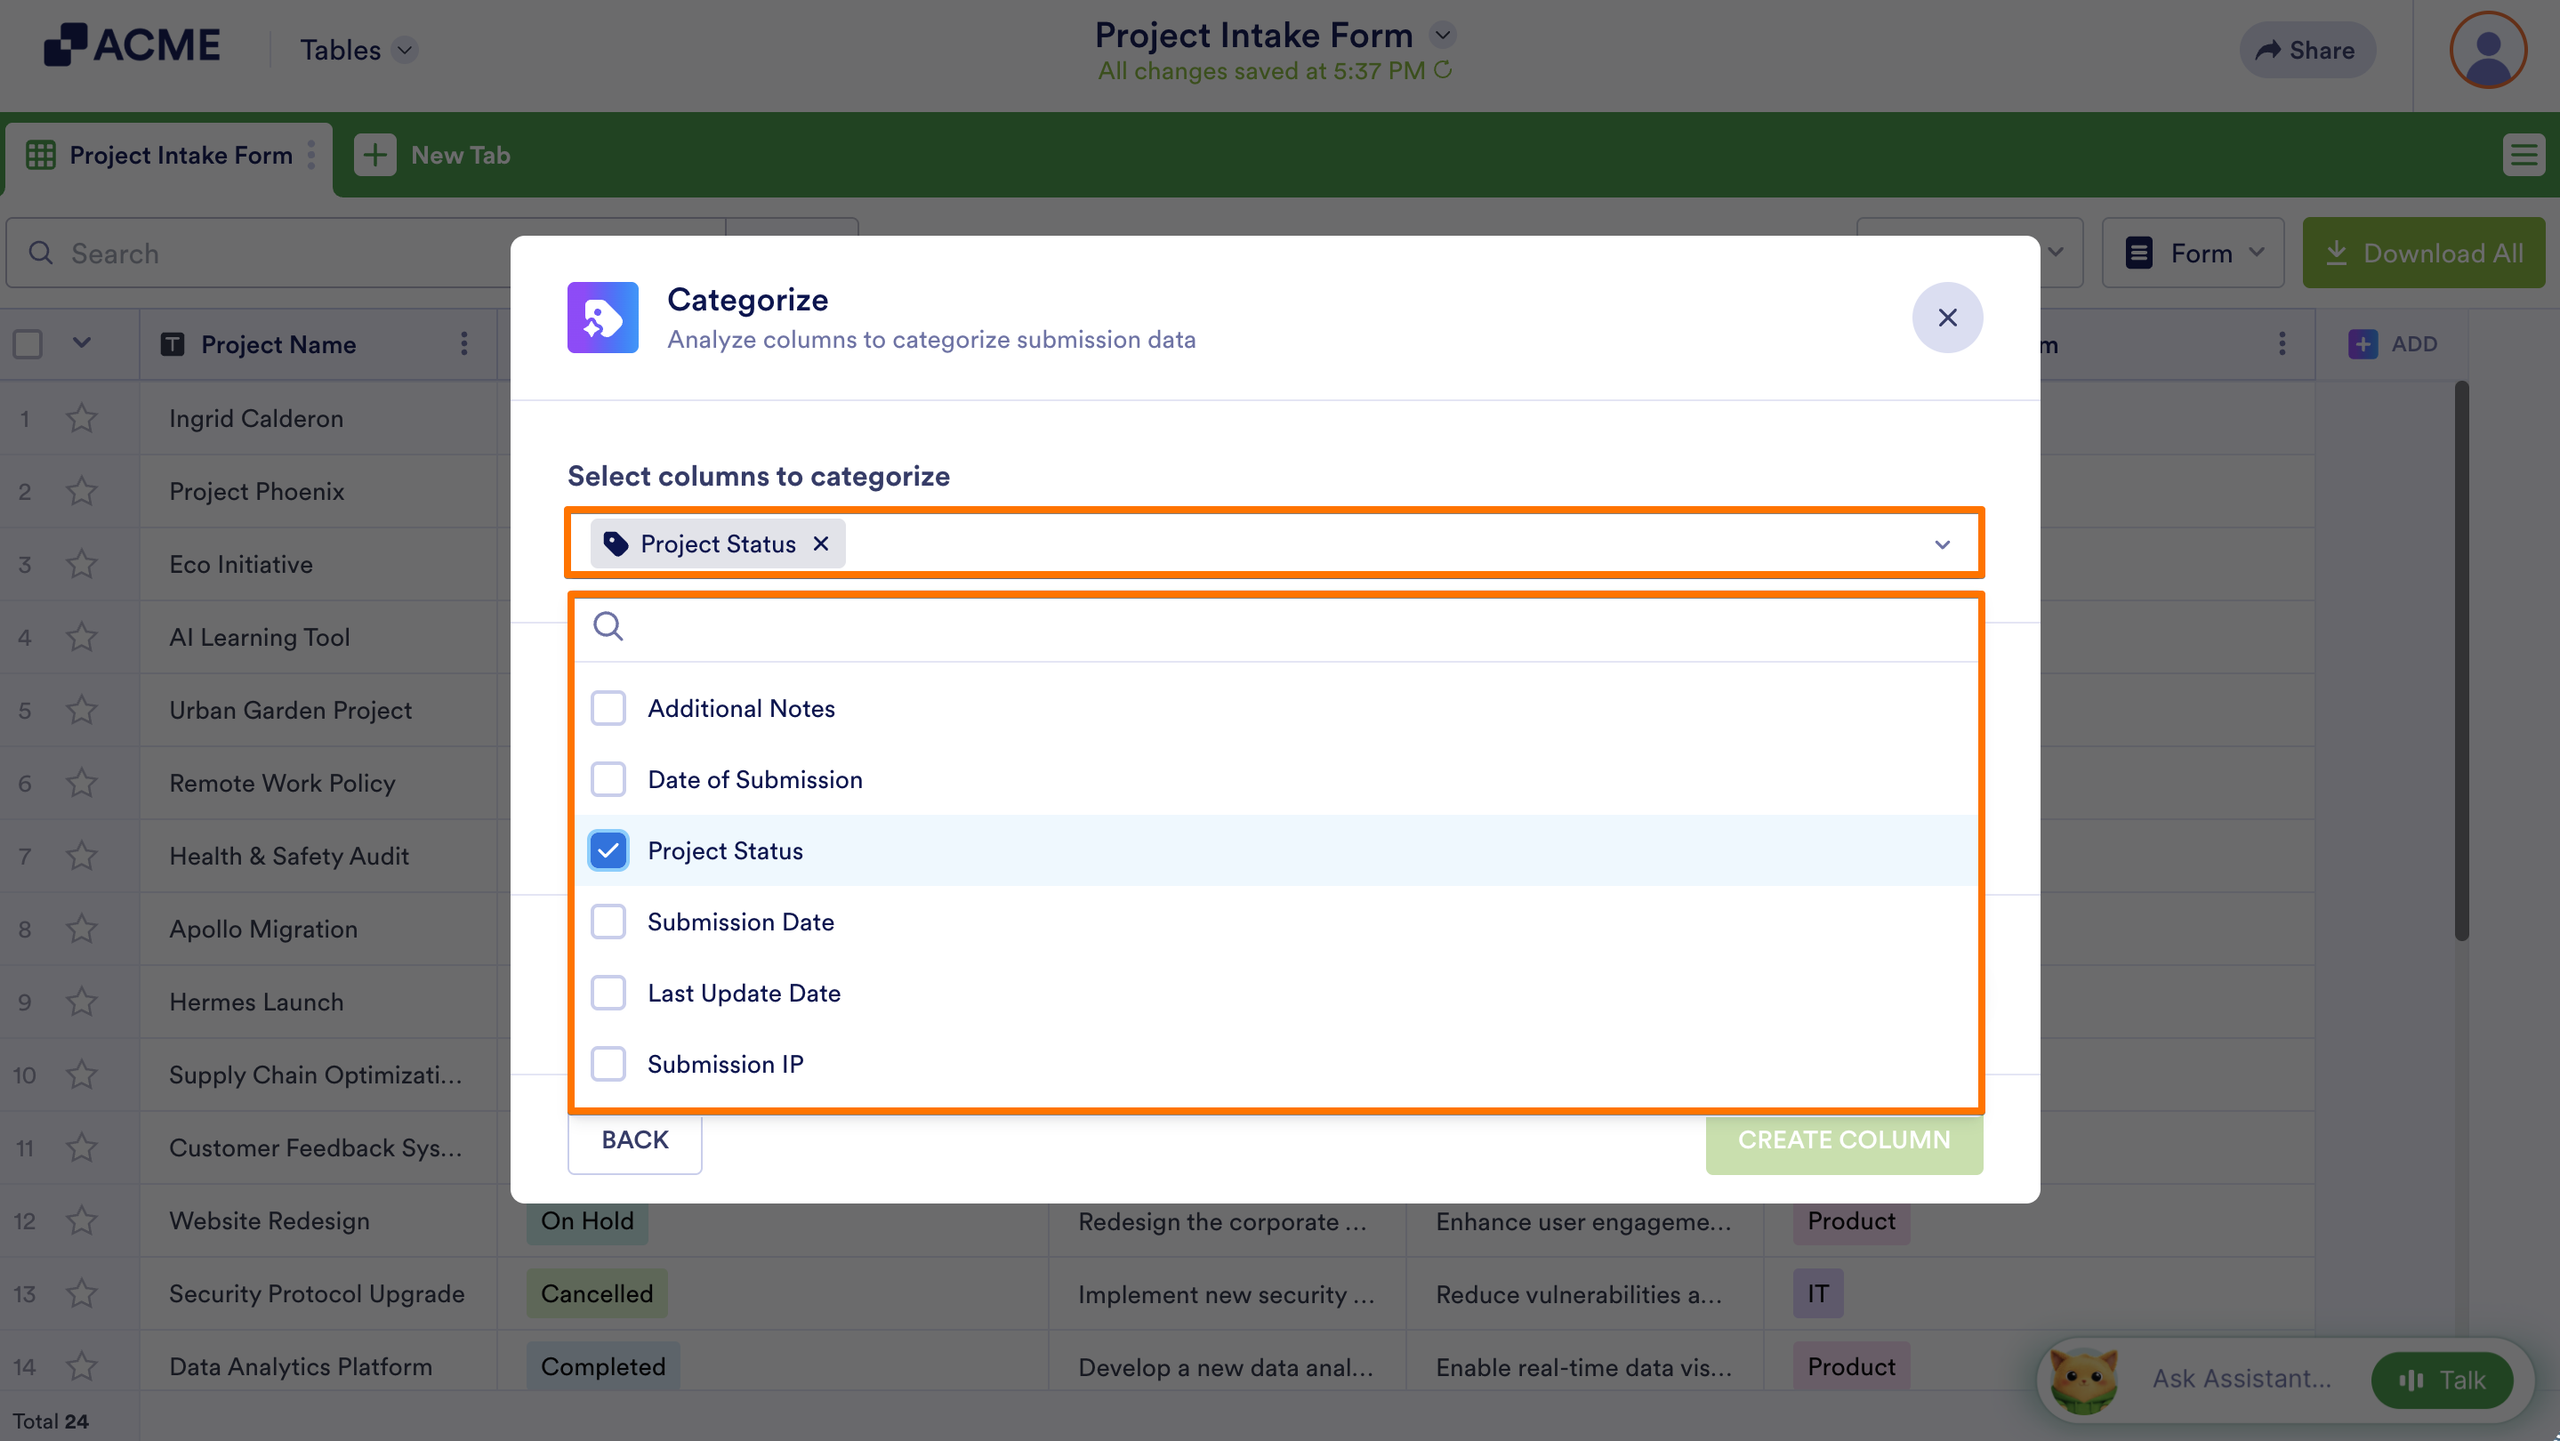Open a New Tab
The width and height of the screenshot is (2560, 1441).
434,155
